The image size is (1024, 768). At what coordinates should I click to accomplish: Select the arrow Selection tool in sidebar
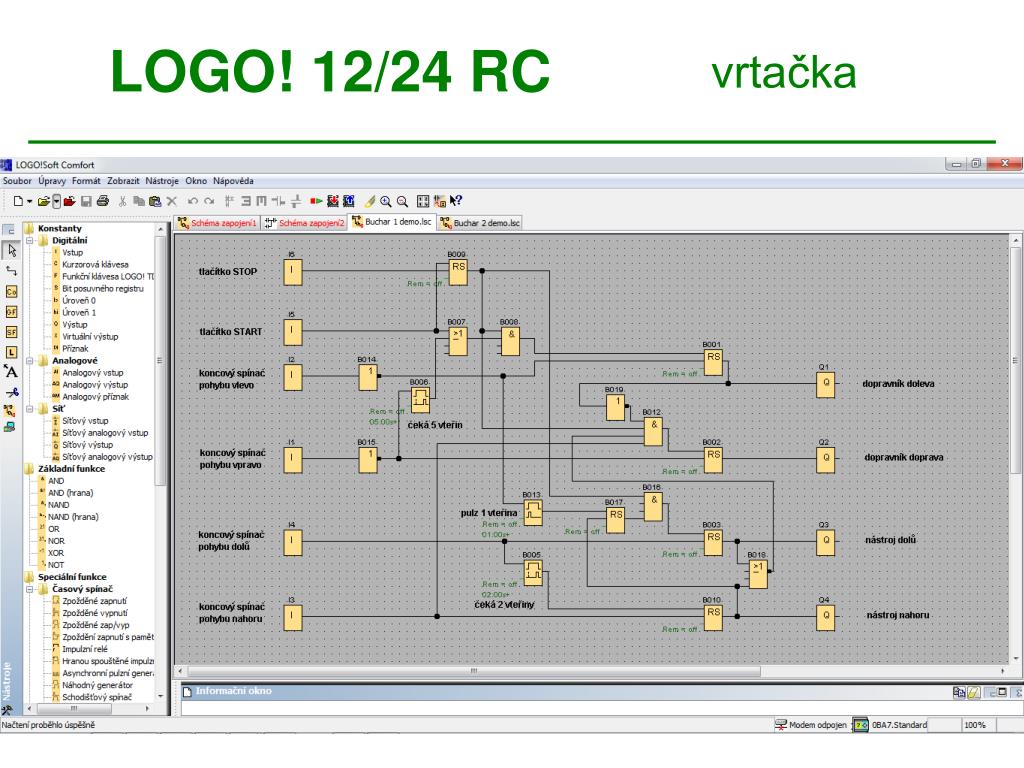(x=11, y=250)
